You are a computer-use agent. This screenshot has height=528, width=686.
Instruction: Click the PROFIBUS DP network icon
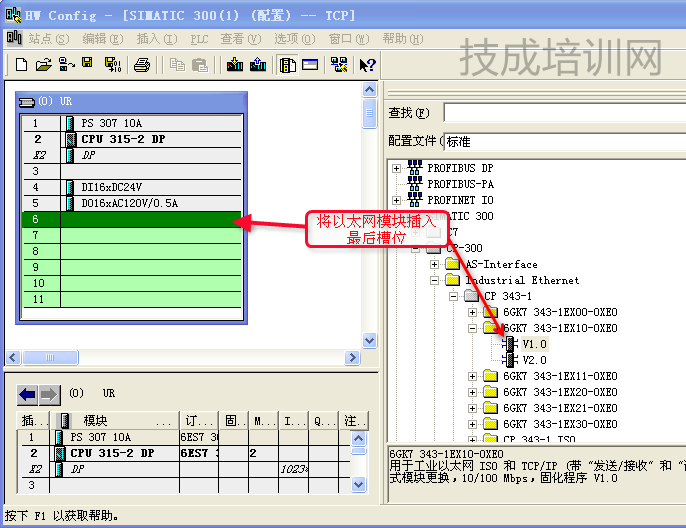(415, 168)
